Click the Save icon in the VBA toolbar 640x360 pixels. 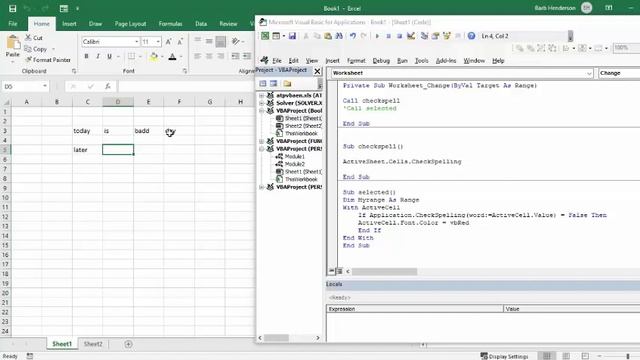(292, 36)
